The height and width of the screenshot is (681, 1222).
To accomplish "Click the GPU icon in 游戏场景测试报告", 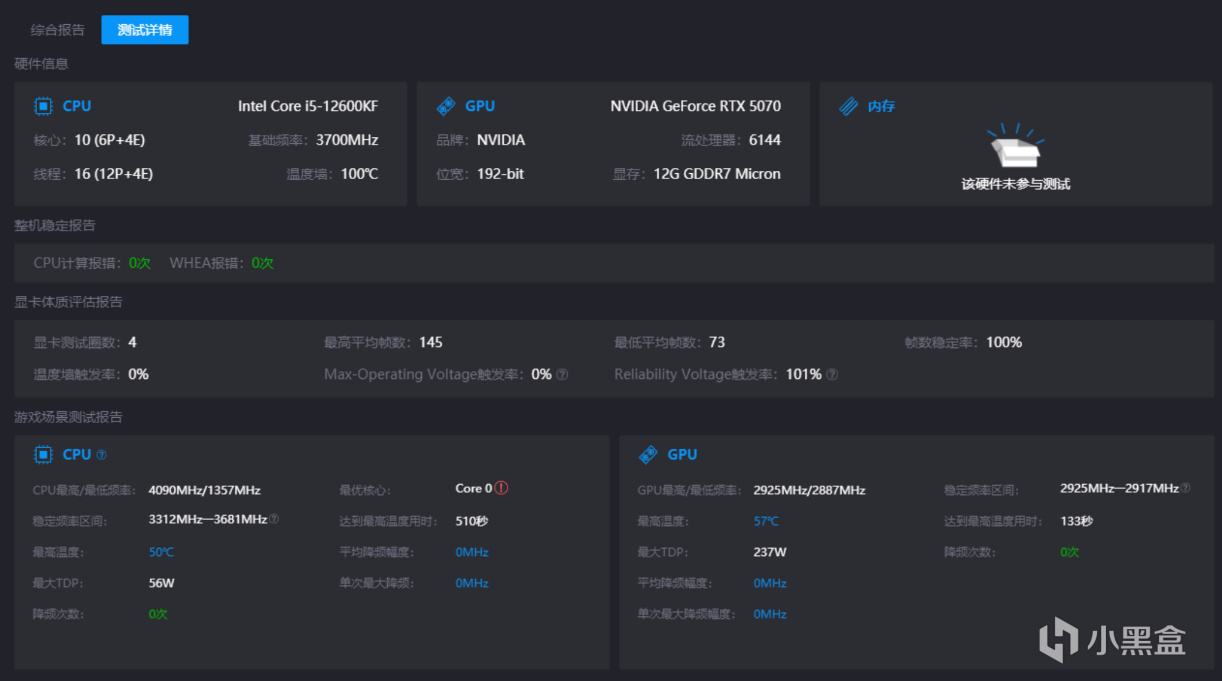I will click(648, 455).
